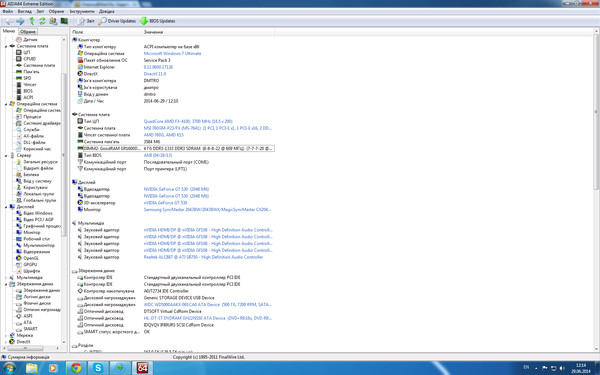Open Samsung SyncMaster monitor link
Image resolution: width=600 pixels, height=375 pixels.
(x=207, y=210)
